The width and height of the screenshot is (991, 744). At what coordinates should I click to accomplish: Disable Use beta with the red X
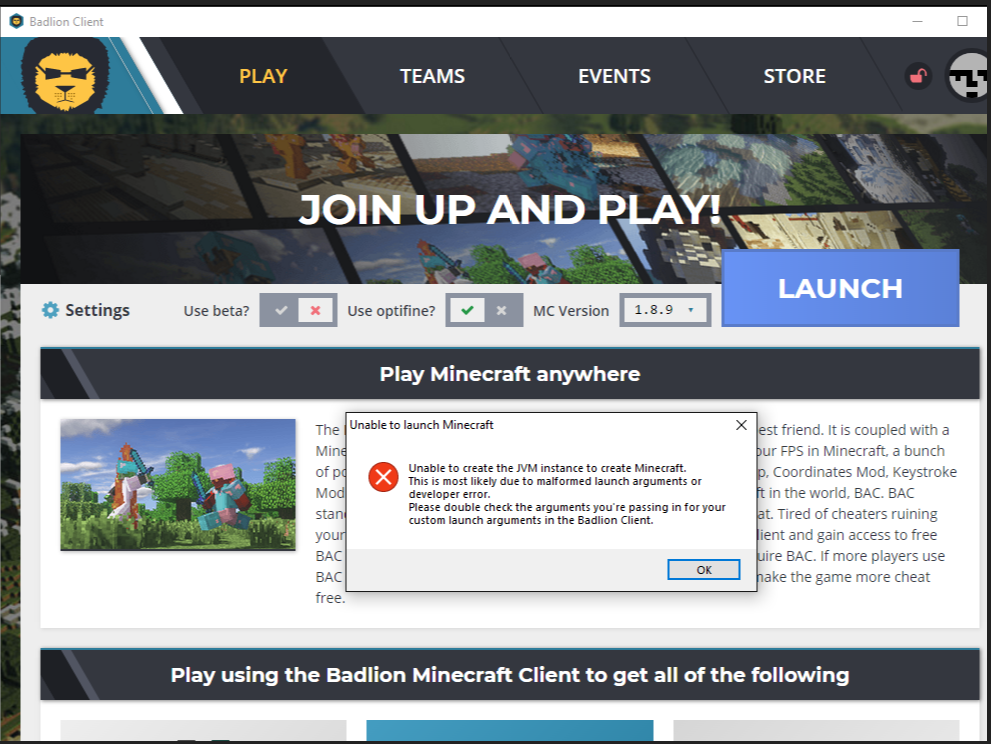click(x=315, y=310)
